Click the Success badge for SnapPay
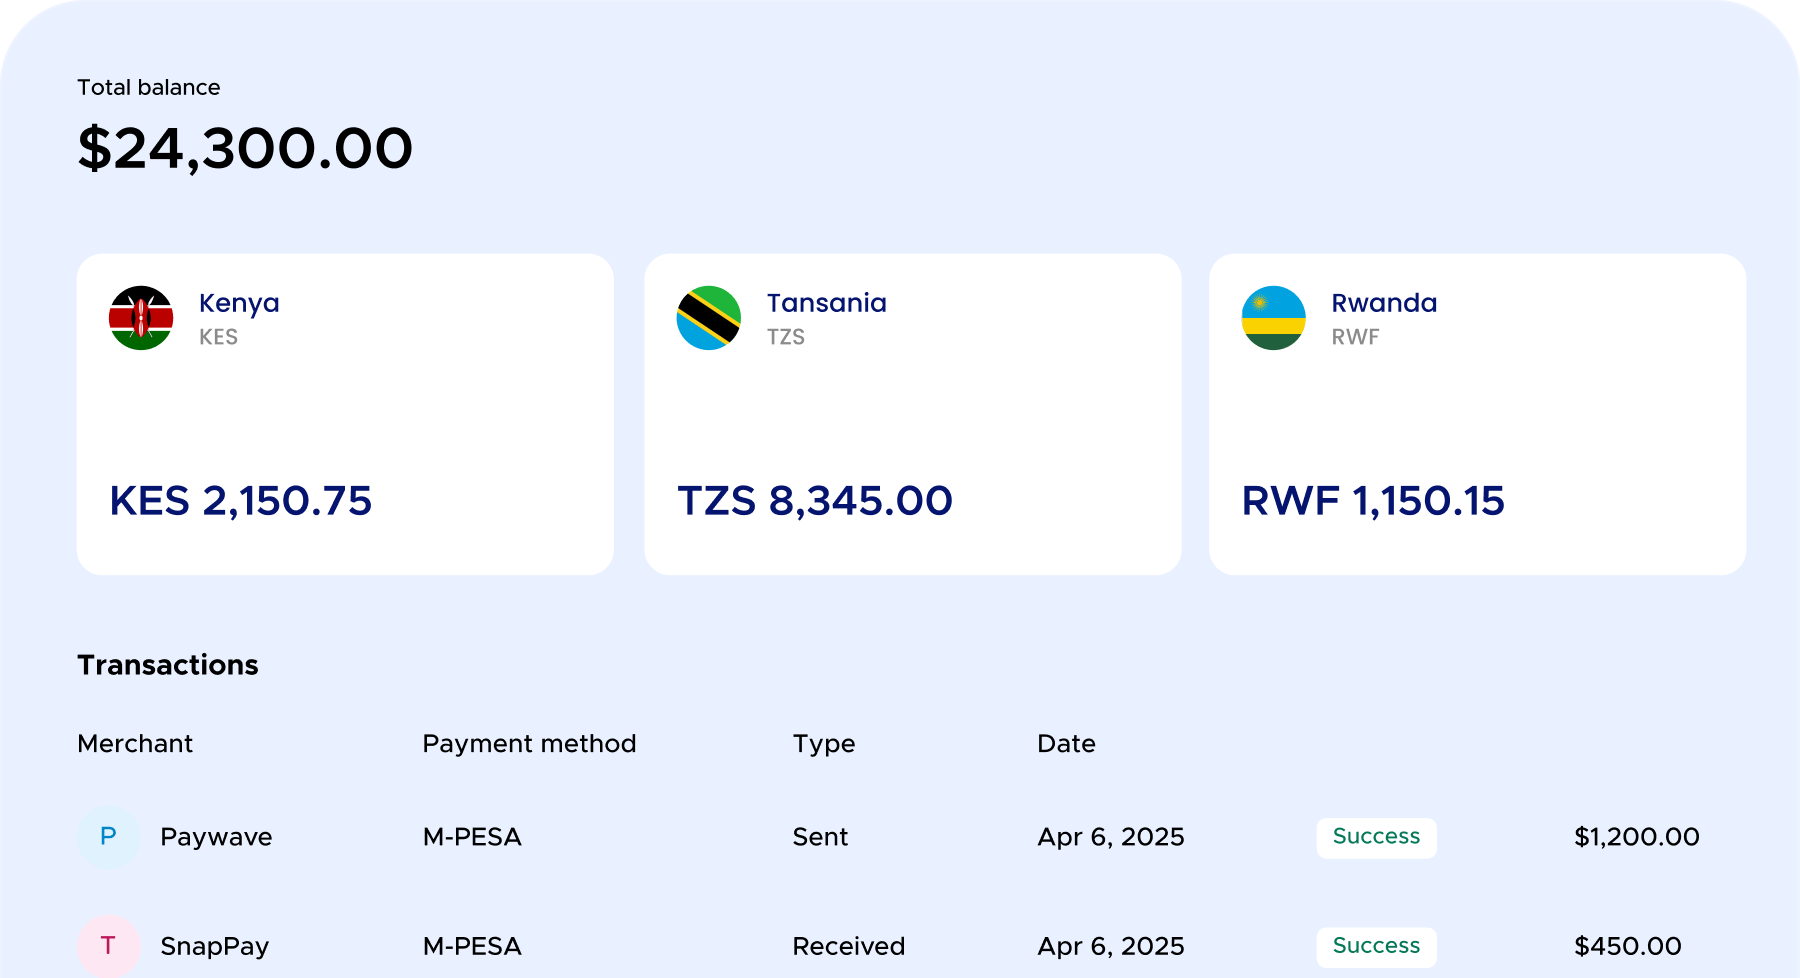 point(1376,945)
